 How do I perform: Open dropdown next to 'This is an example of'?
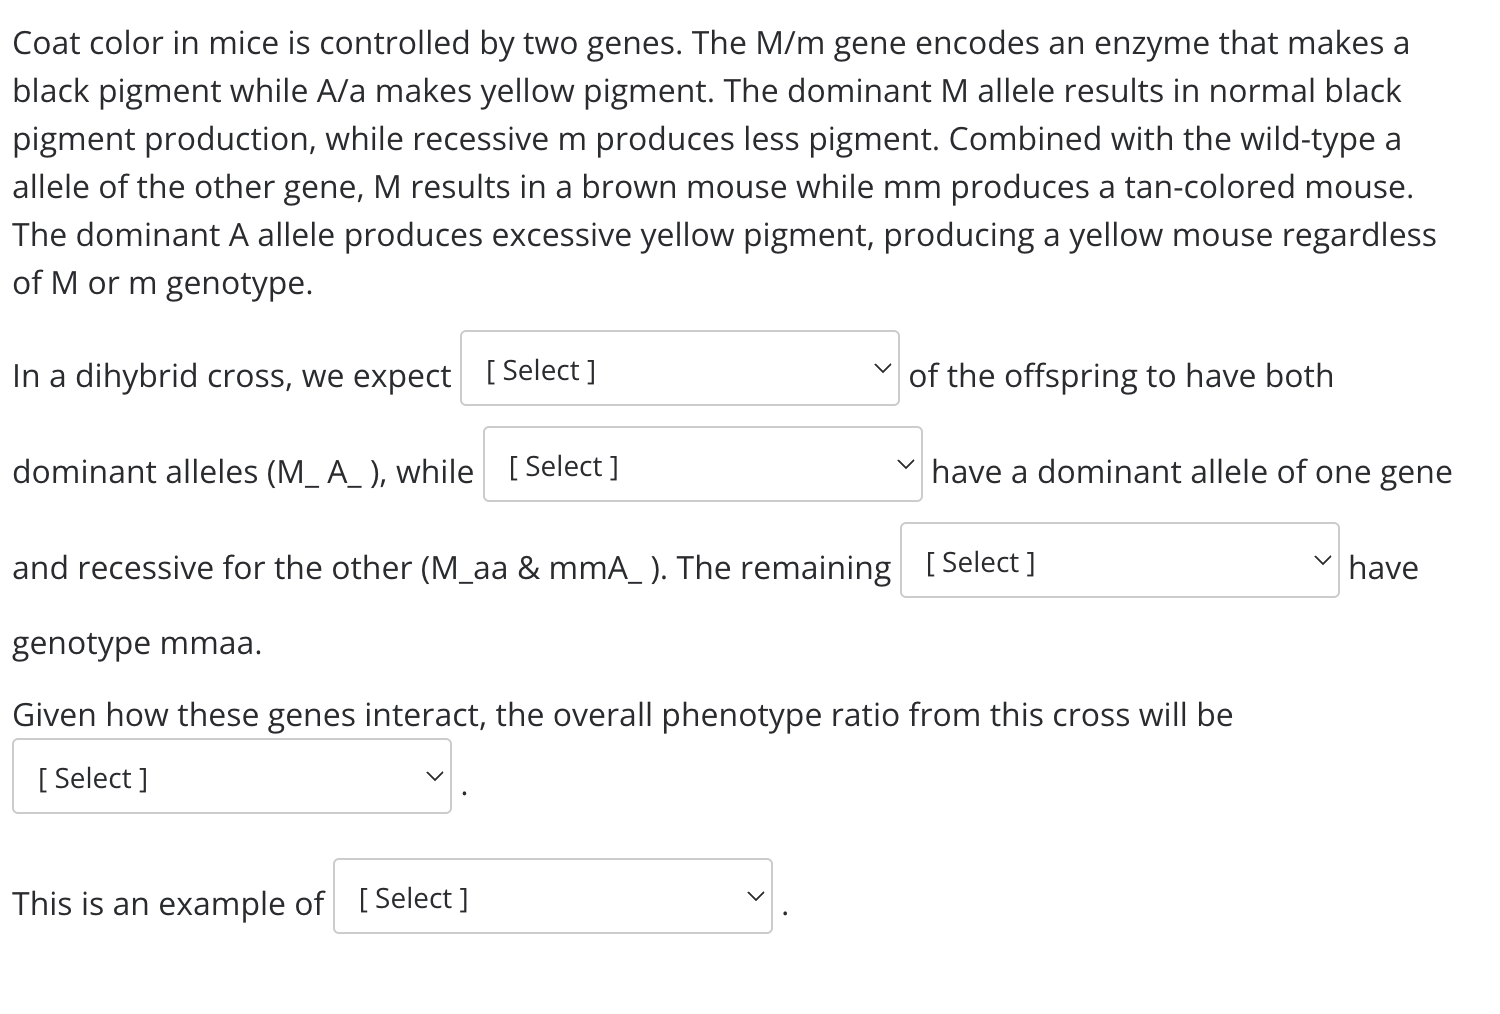coord(553,896)
